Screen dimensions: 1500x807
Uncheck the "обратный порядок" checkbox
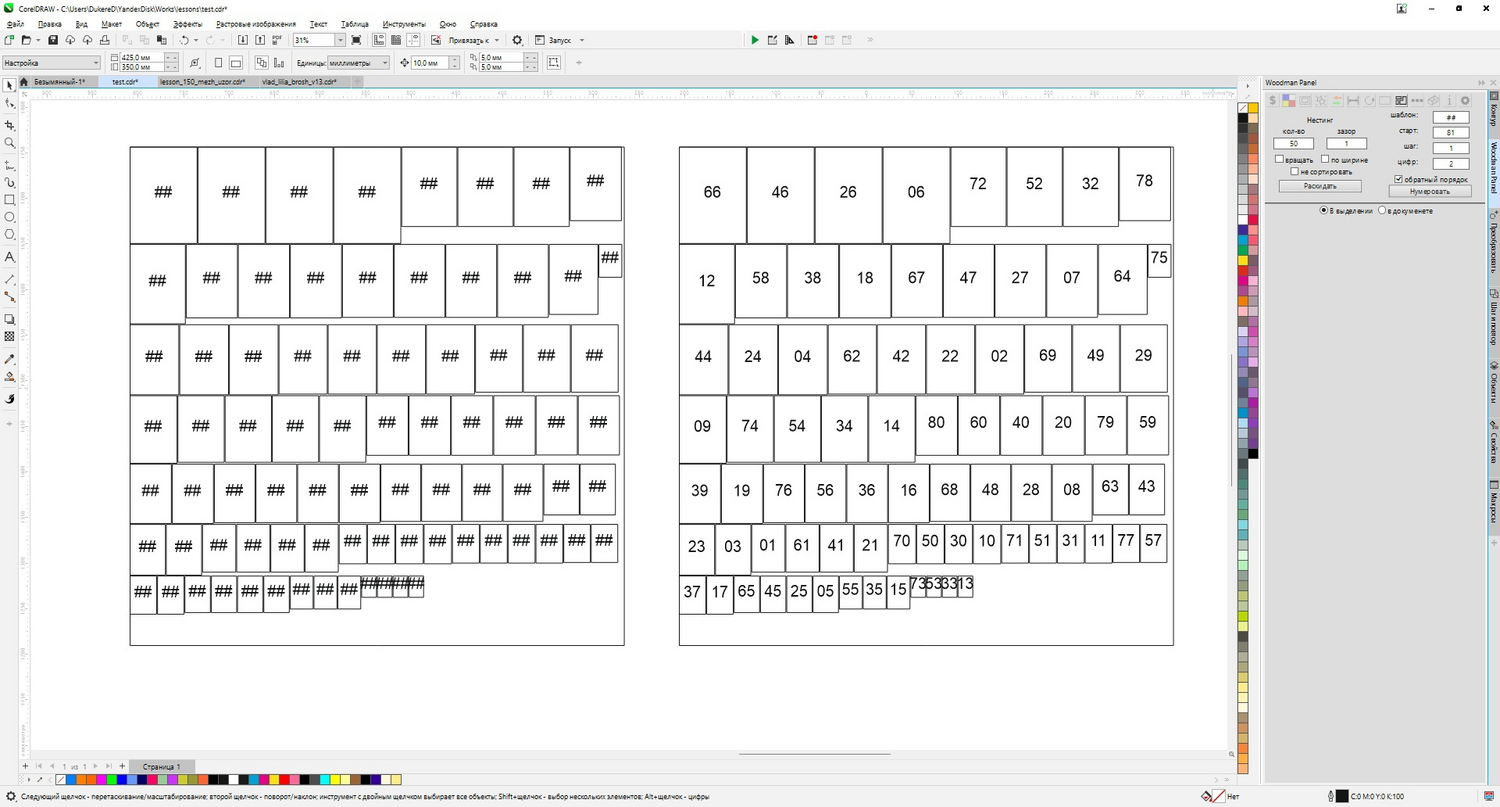click(1397, 179)
